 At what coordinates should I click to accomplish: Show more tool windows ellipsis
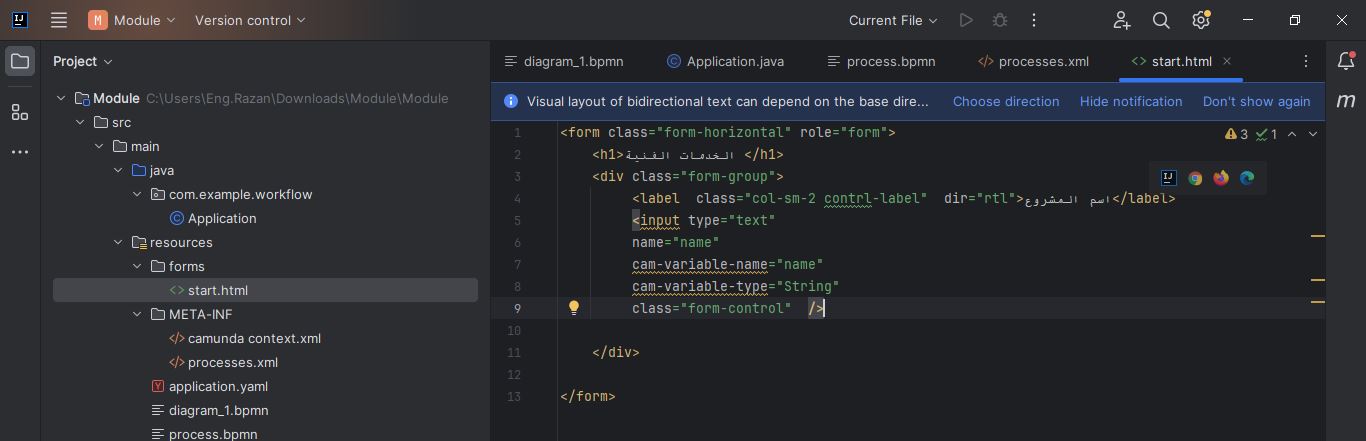[x=20, y=152]
